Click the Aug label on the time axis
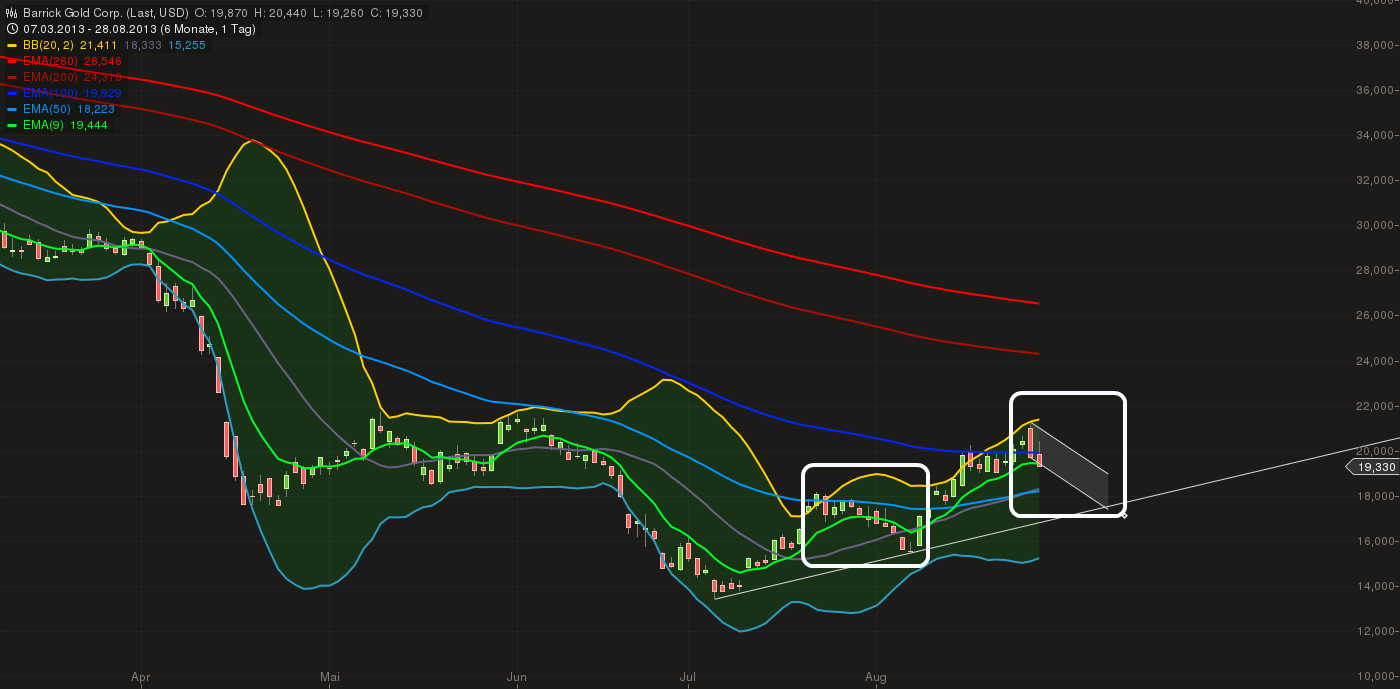Viewport: 1400px width, 689px height. pos(876,677)
